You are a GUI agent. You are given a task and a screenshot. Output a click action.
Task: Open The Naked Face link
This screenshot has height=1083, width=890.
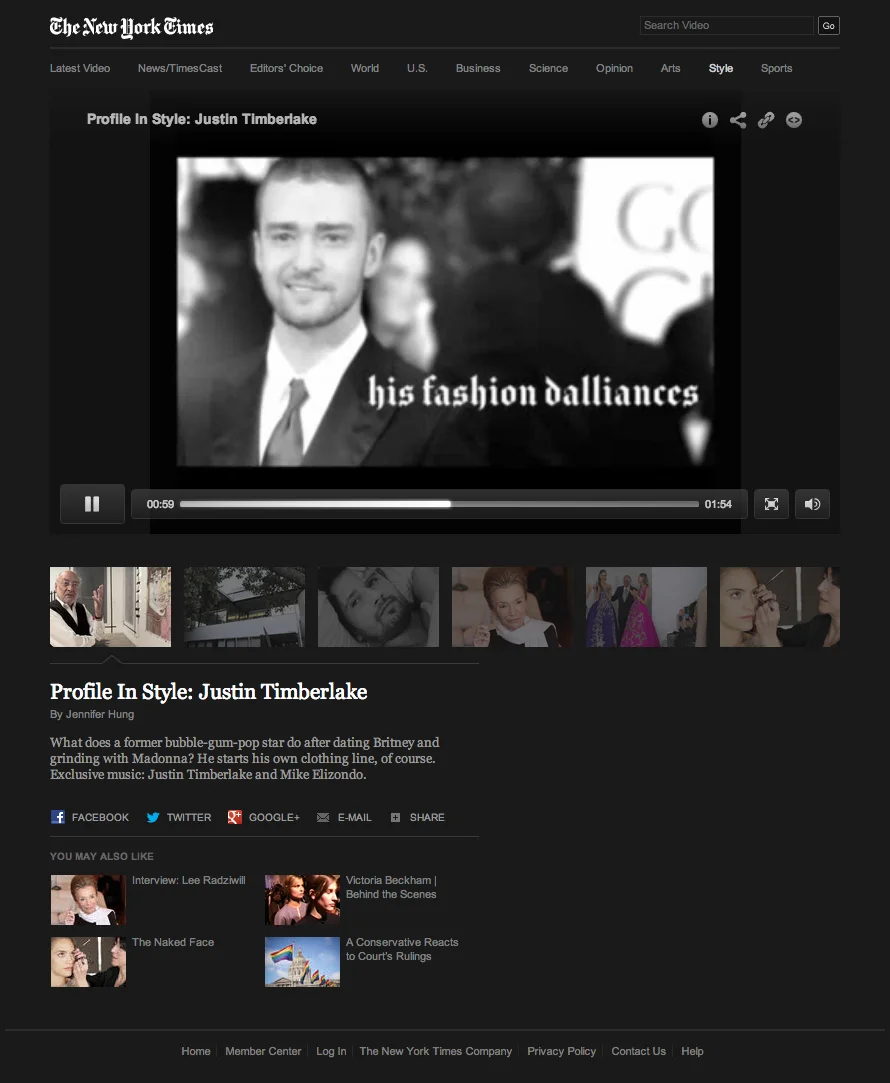(173, 942)
